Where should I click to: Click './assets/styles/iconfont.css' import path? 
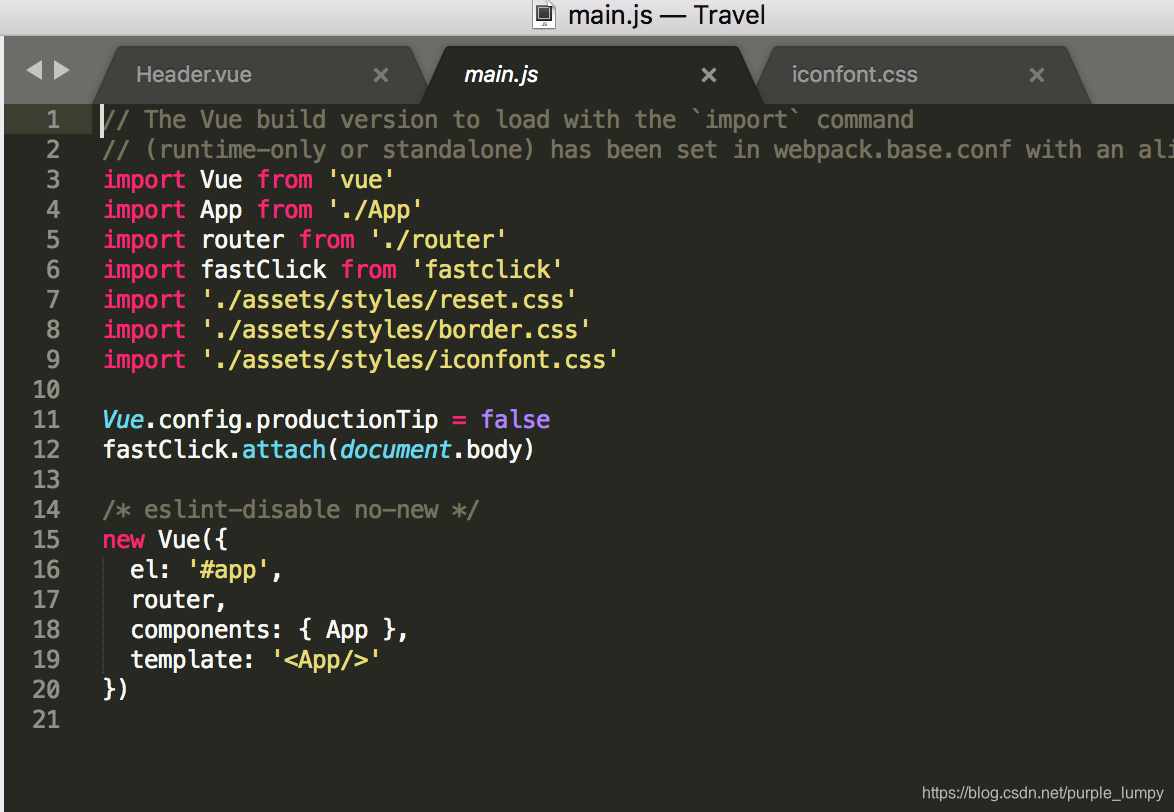click(410, 360)
